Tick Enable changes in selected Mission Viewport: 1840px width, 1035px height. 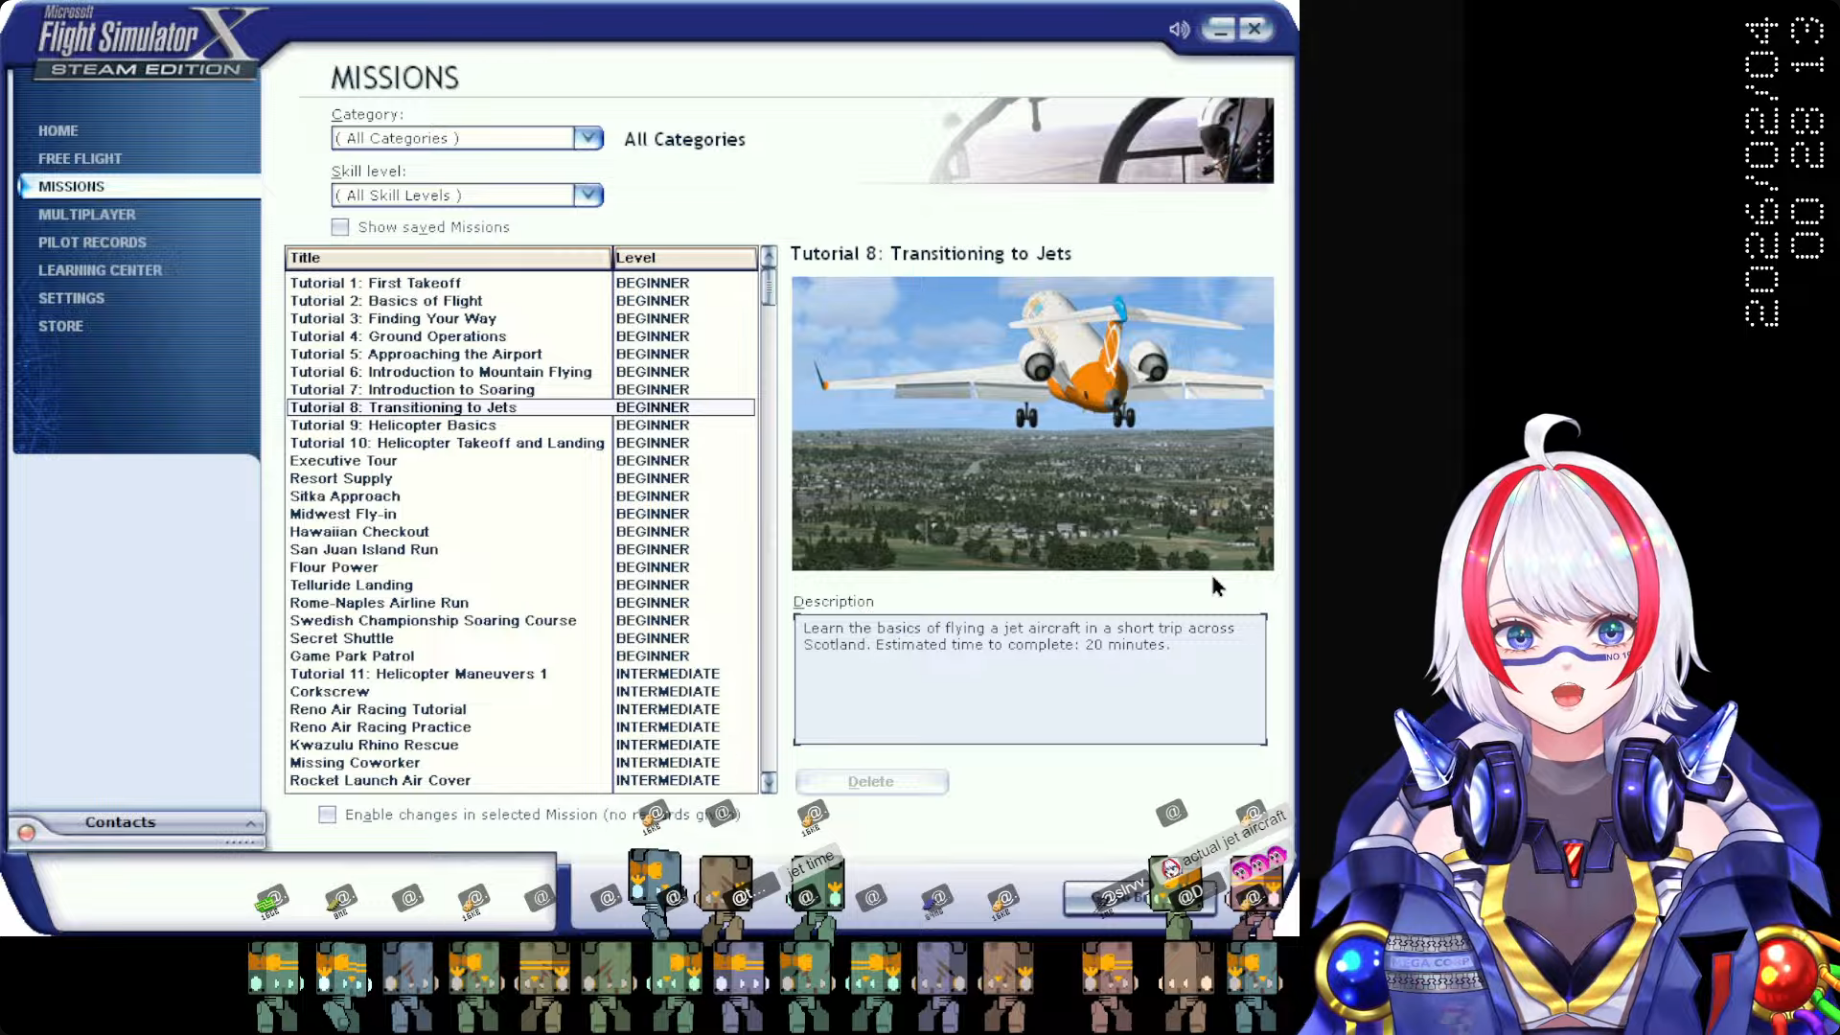click(x=327, y=814)
